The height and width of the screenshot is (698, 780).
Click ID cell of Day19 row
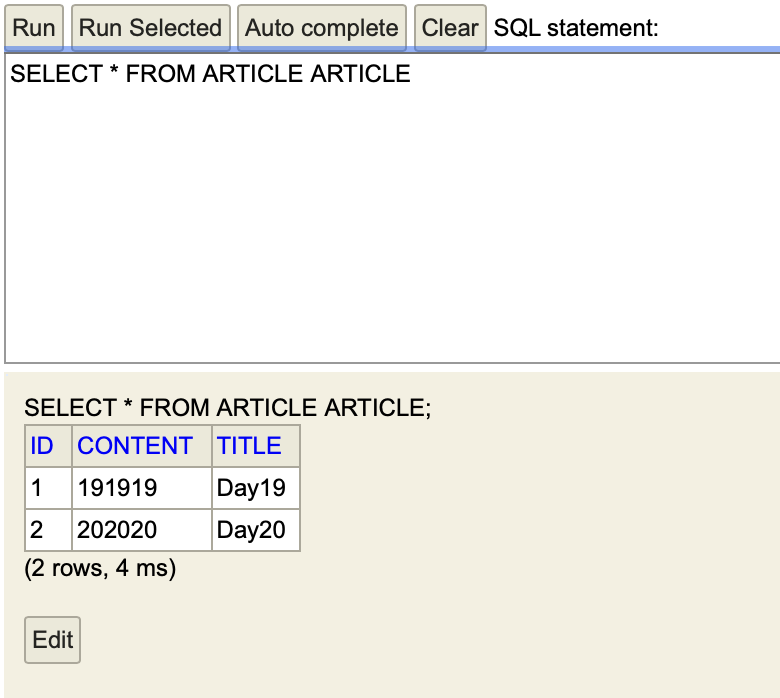(x=48, y=488)
